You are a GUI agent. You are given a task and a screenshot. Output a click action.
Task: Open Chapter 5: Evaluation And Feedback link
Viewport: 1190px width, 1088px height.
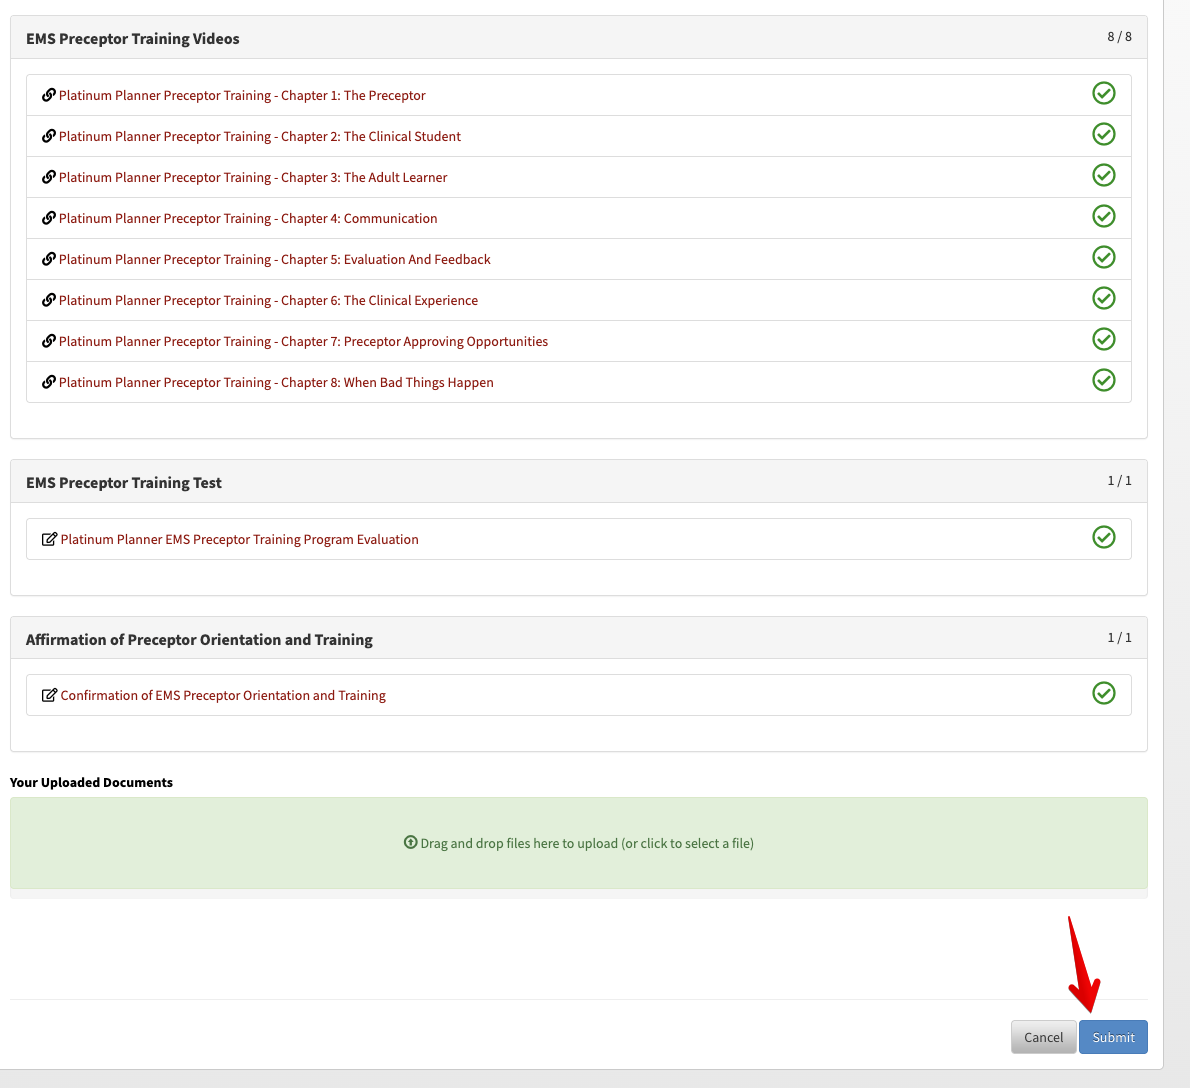point(275,259)
